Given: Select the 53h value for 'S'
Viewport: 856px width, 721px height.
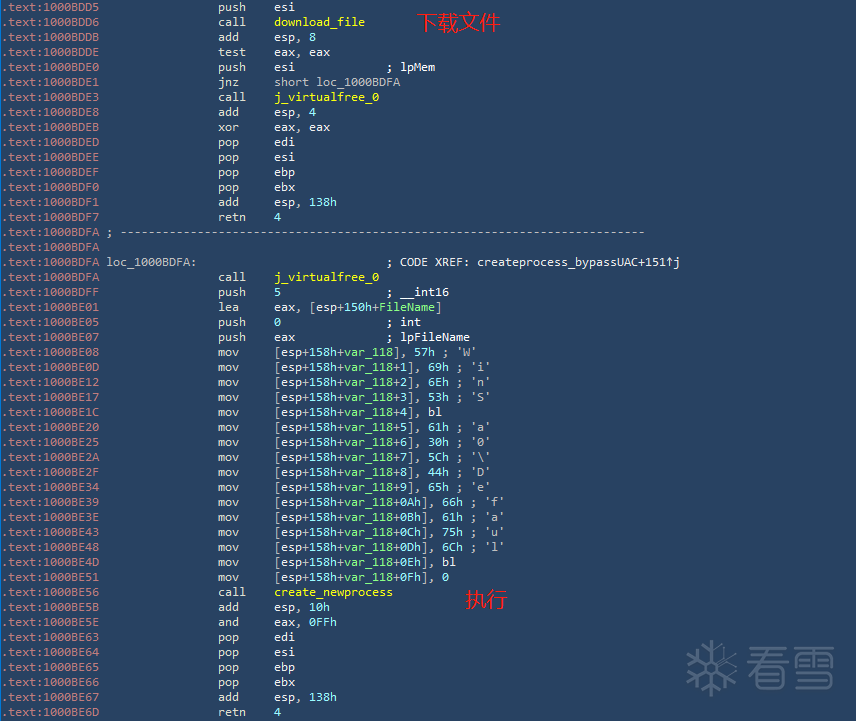Looking at the screenshot, I should (x=438, y=397).
